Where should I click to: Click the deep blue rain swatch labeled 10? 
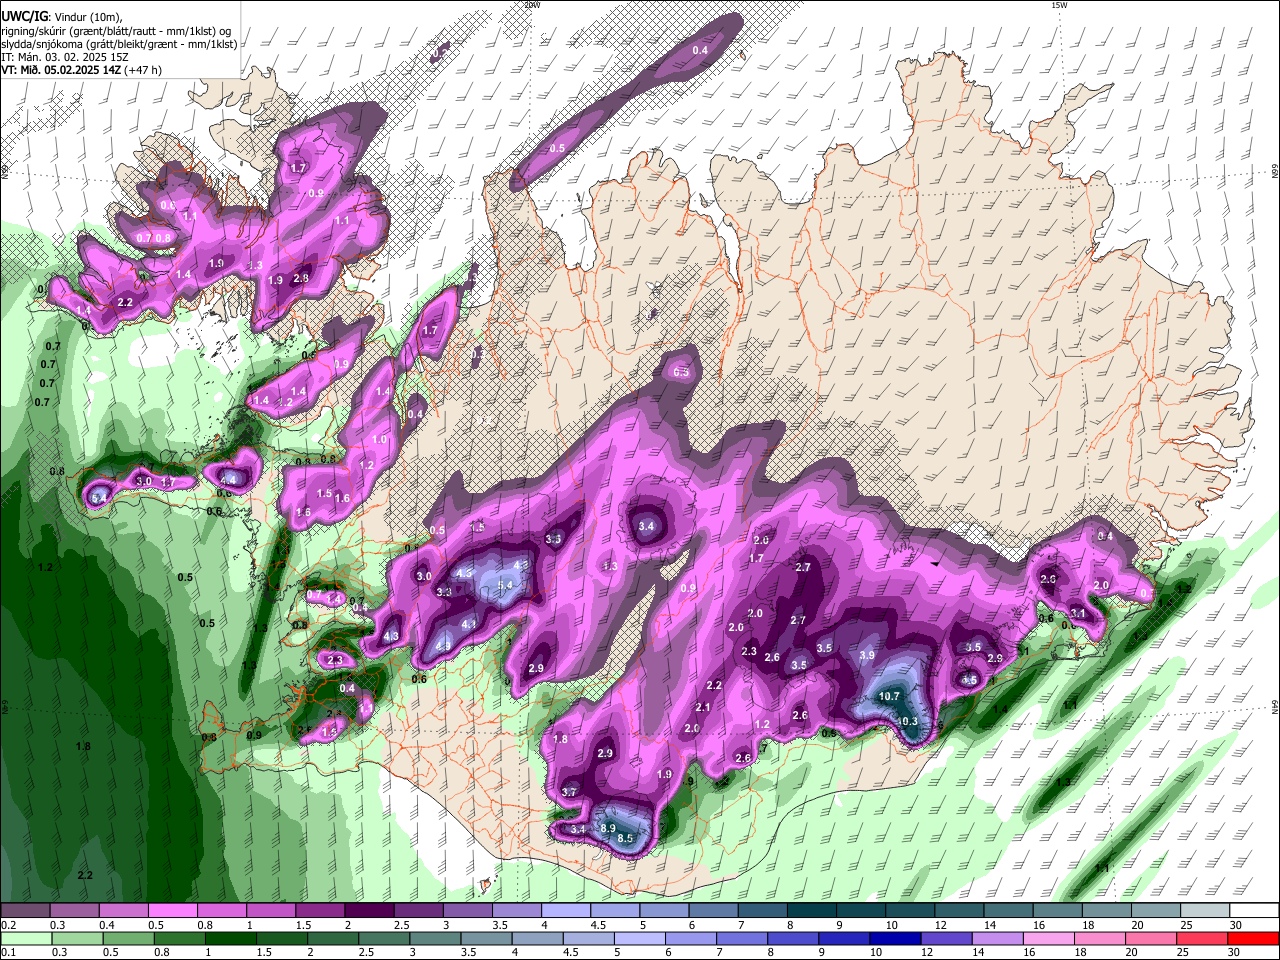(x=893, y=938)
